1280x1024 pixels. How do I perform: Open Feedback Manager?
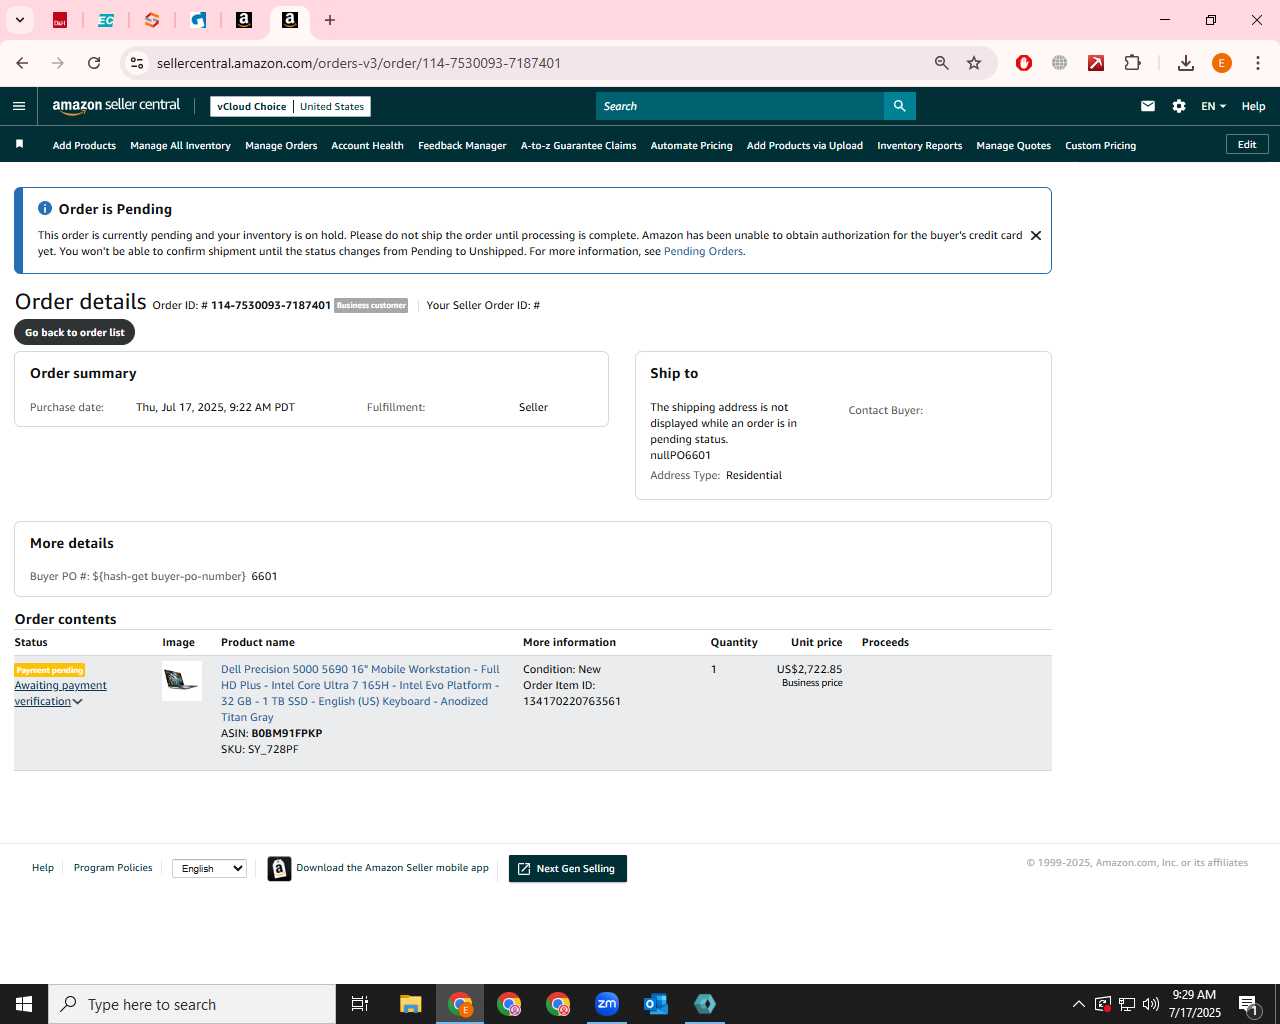pyautogui.click(x=462, y=146)
